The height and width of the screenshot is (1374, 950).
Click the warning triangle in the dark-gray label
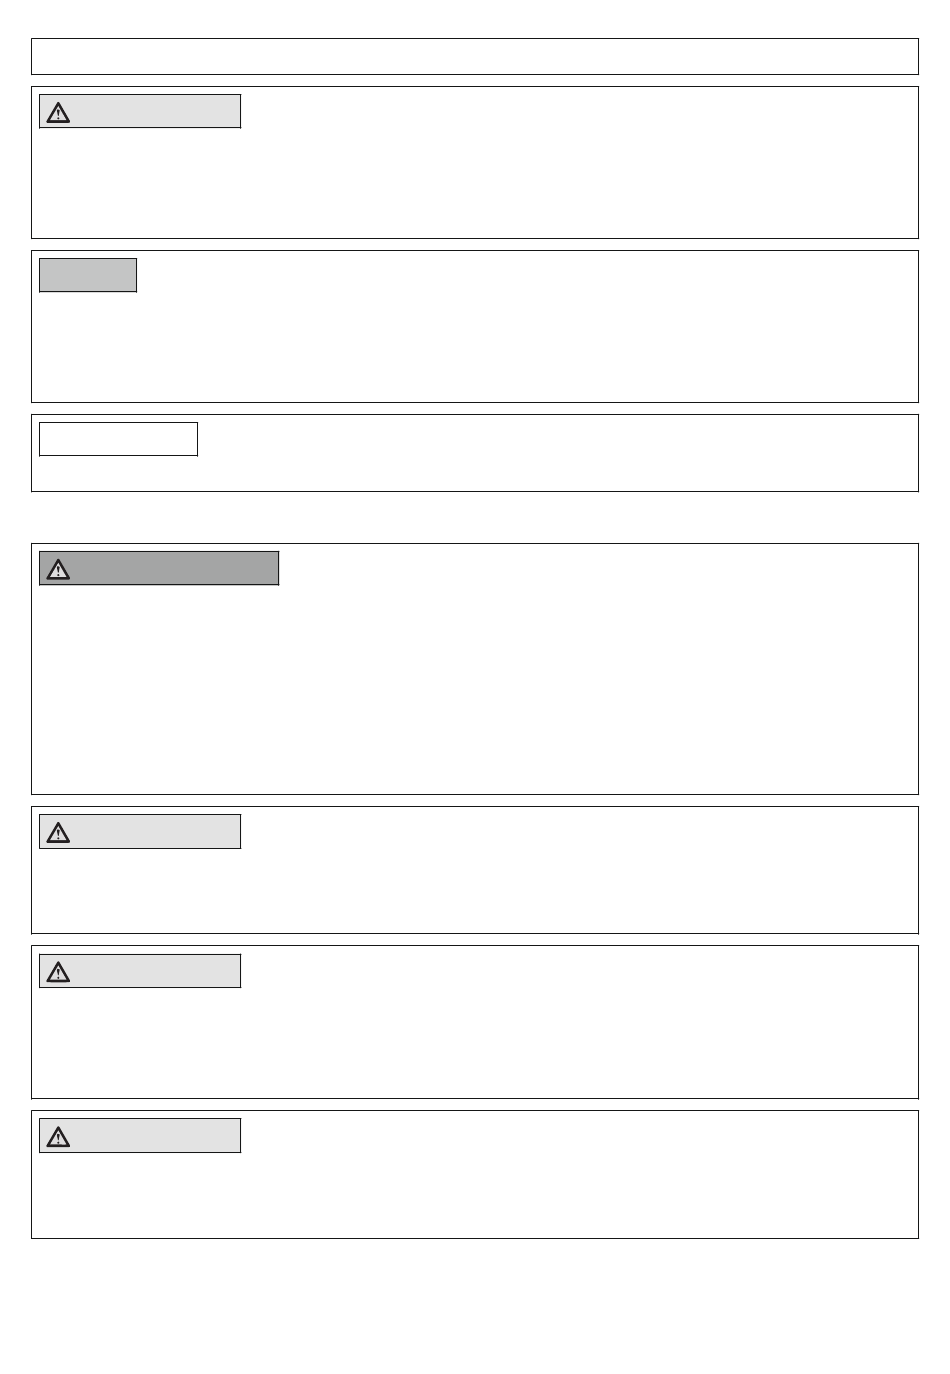click(59, 569)
